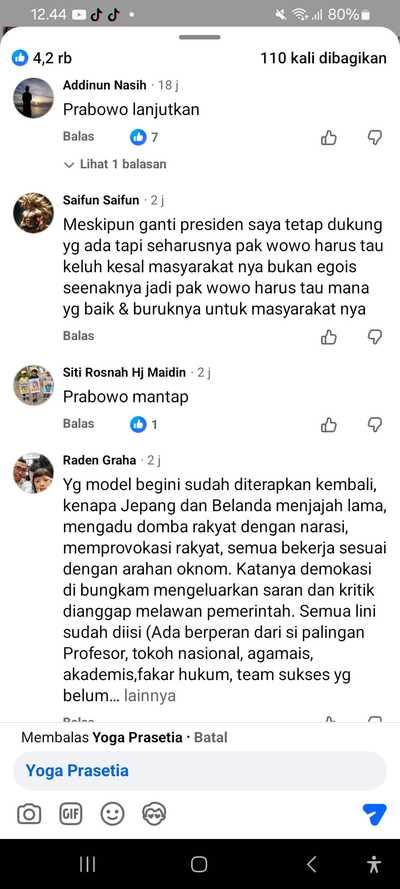Expand 'Lihat 1 balasan' under Addinun Nasih
Viewport: 400px width, 889px height.
point(115,164)
